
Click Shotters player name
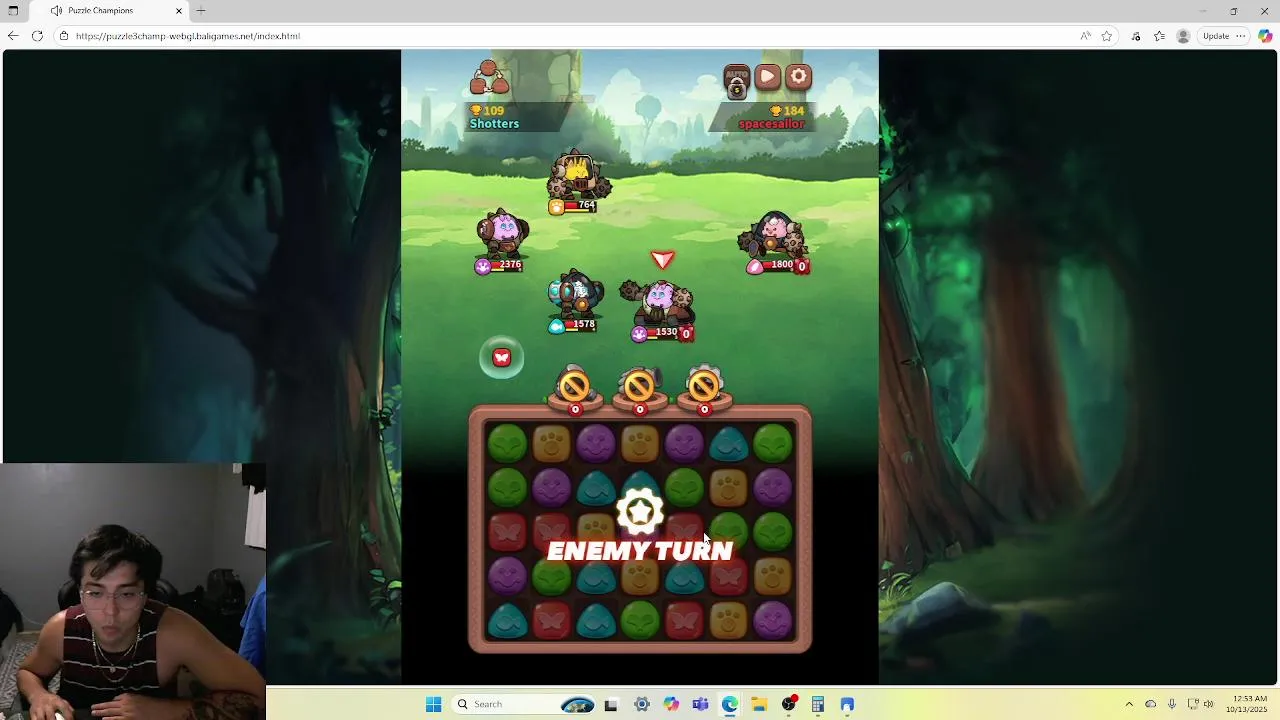pyautogui.click(x=494, y=124)
